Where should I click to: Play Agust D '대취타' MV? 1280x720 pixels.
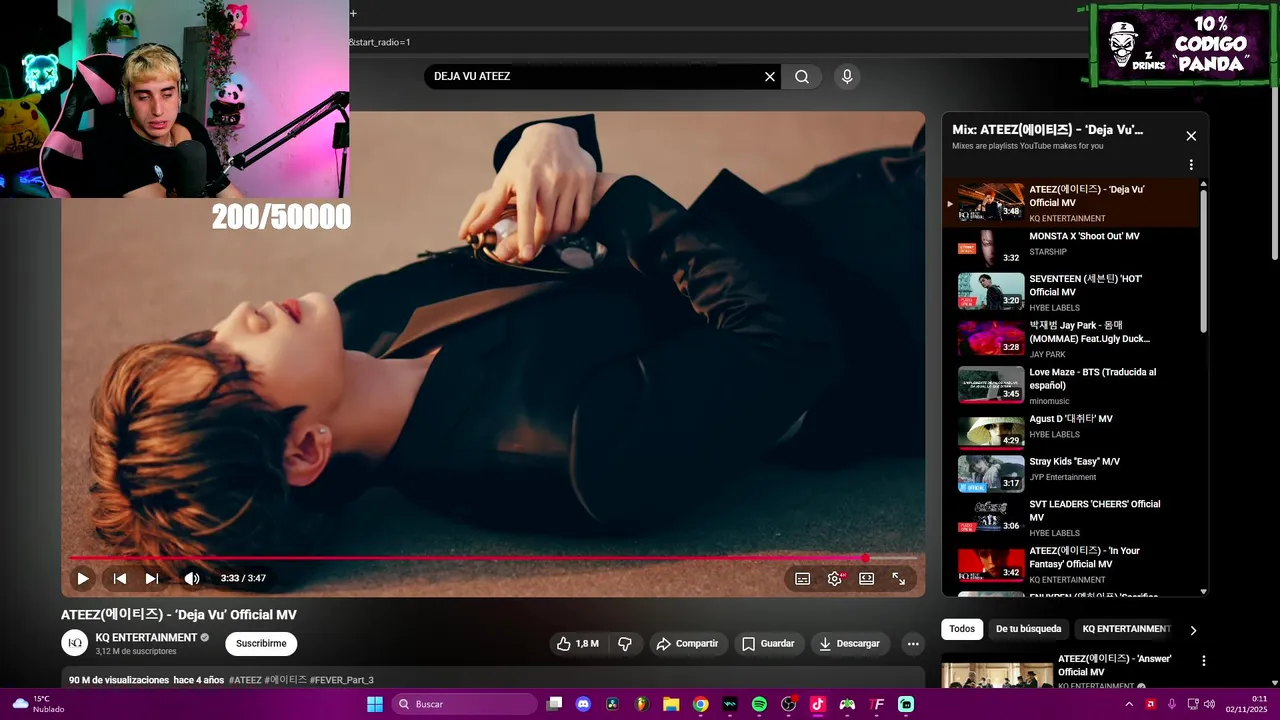point(1070,431)
